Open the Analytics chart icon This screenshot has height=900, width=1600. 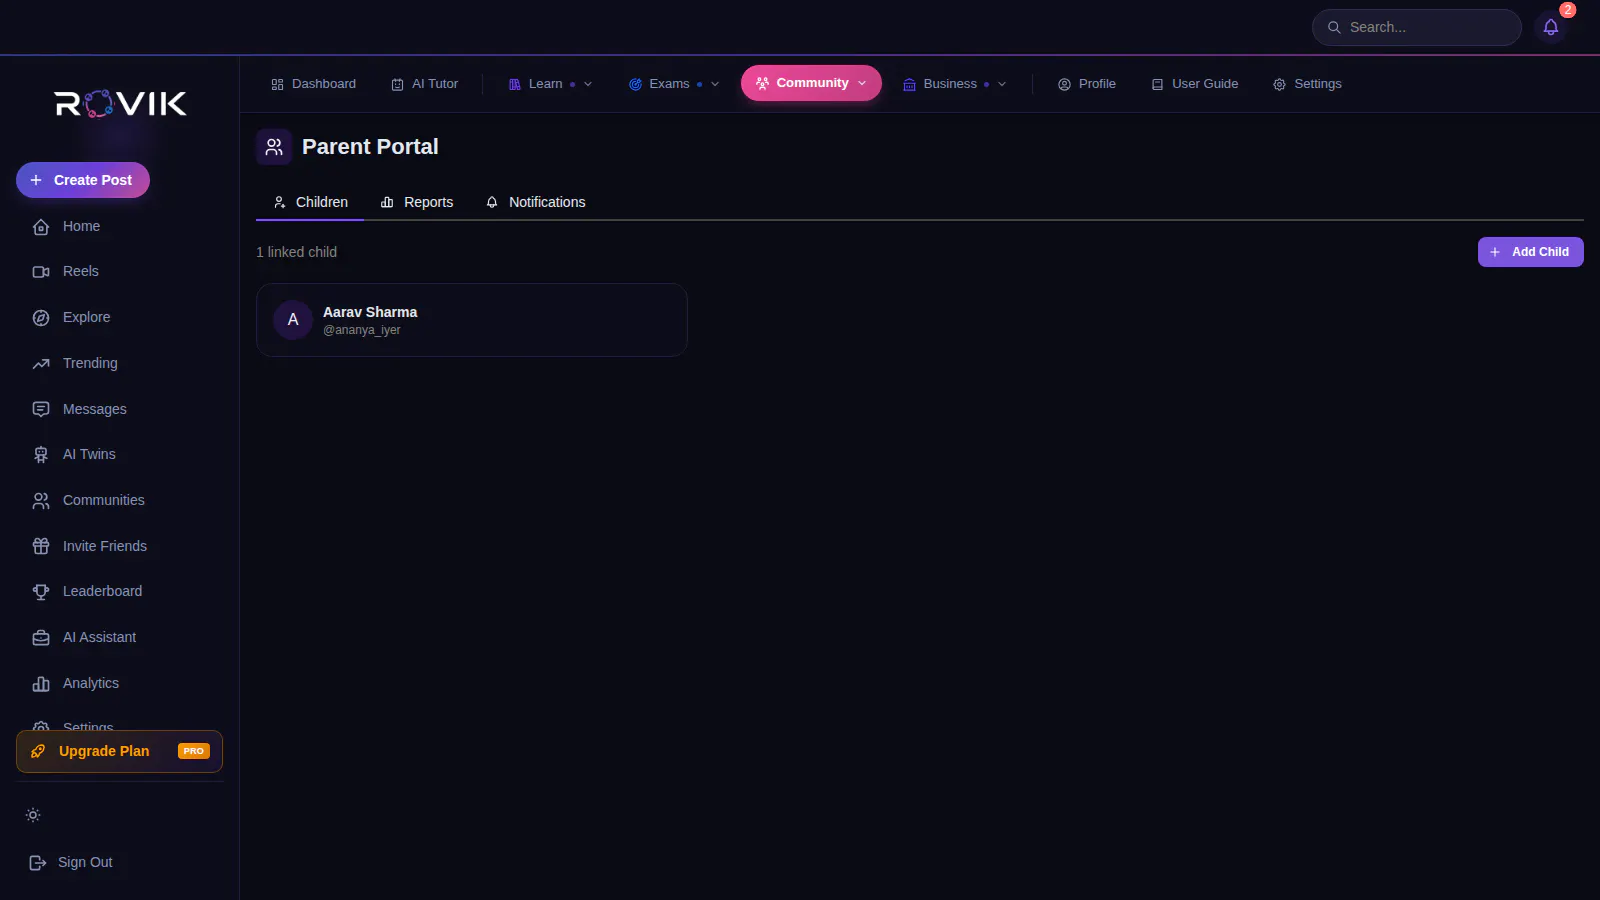(41, 684)
